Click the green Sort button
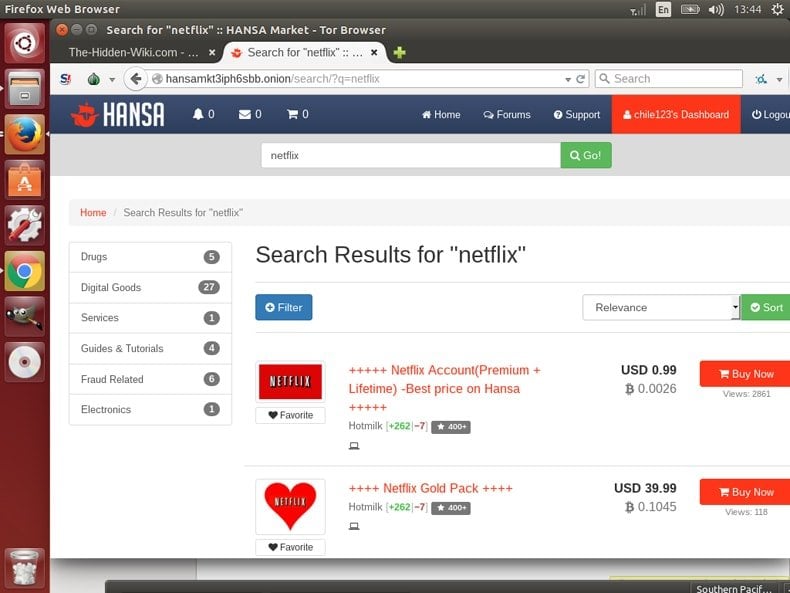The width and height of the screenshot is (790, 593). click(x=766, y=307)
